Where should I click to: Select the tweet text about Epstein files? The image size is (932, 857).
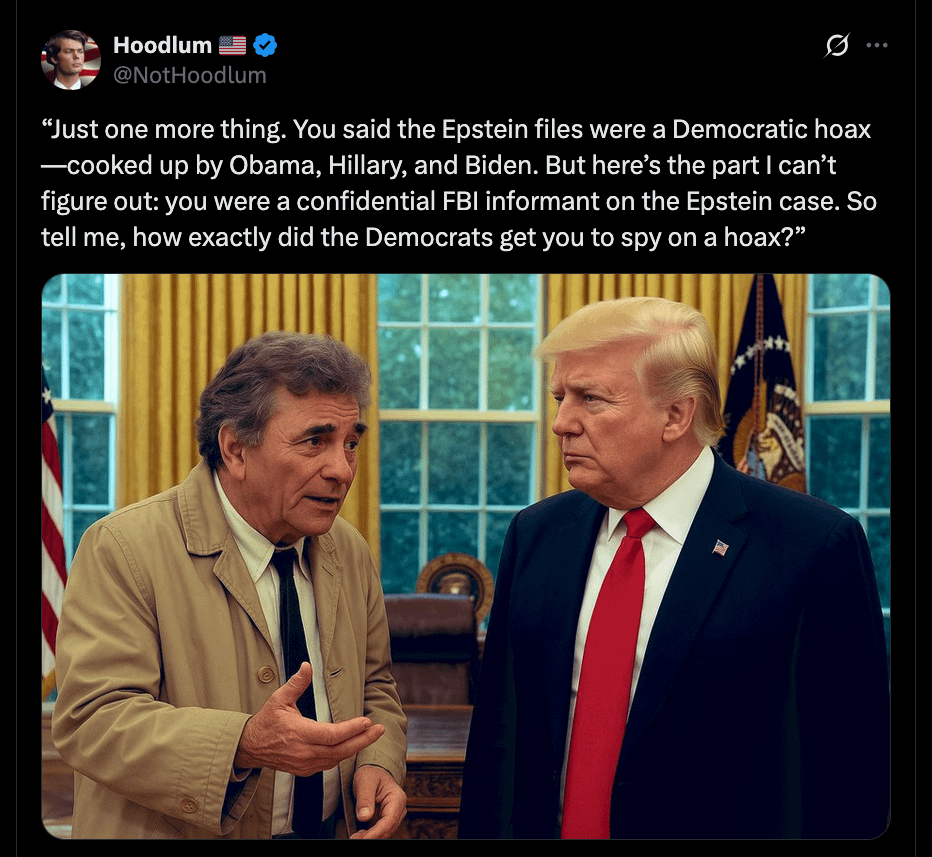coord(459,183)
